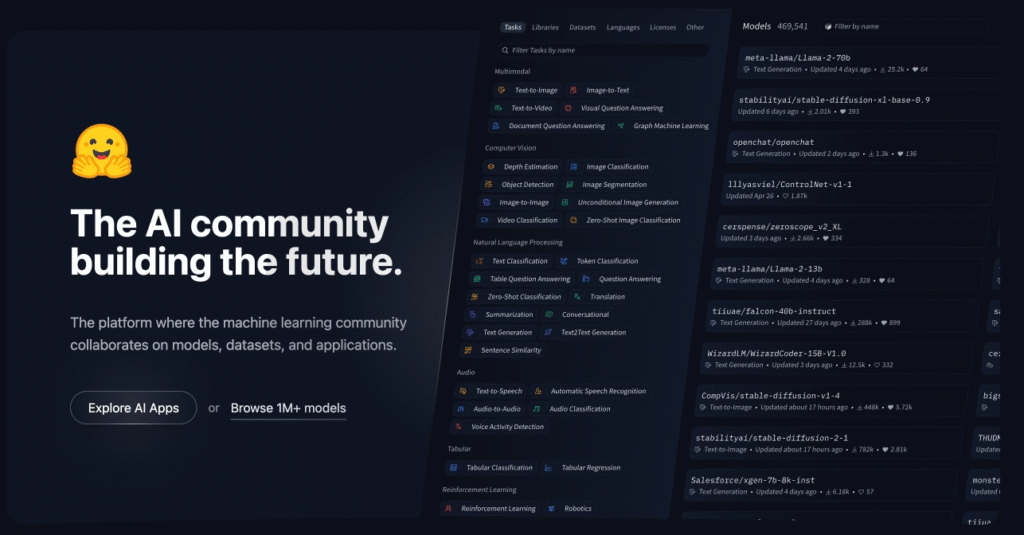Click the Tabular Classification task icon

point(453,467)
